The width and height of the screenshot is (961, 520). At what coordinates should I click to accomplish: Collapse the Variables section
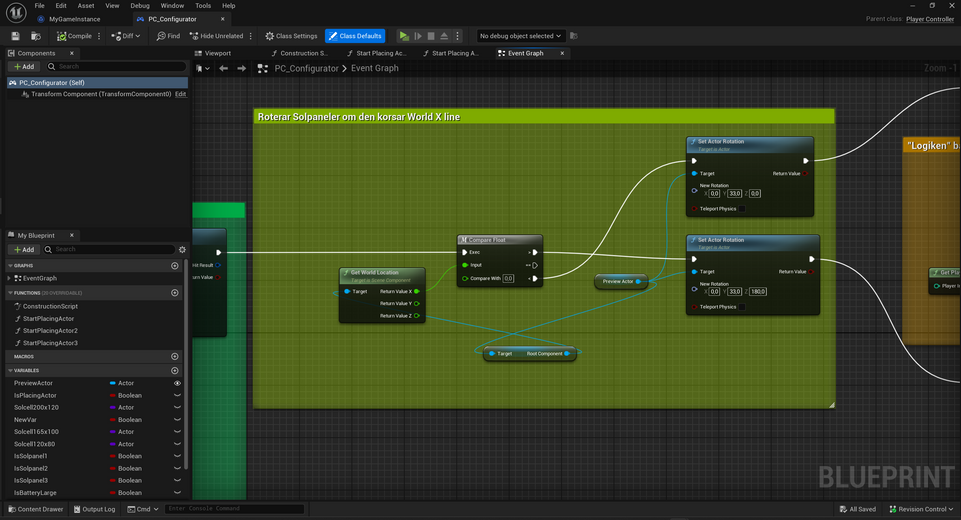click(10, 370)
